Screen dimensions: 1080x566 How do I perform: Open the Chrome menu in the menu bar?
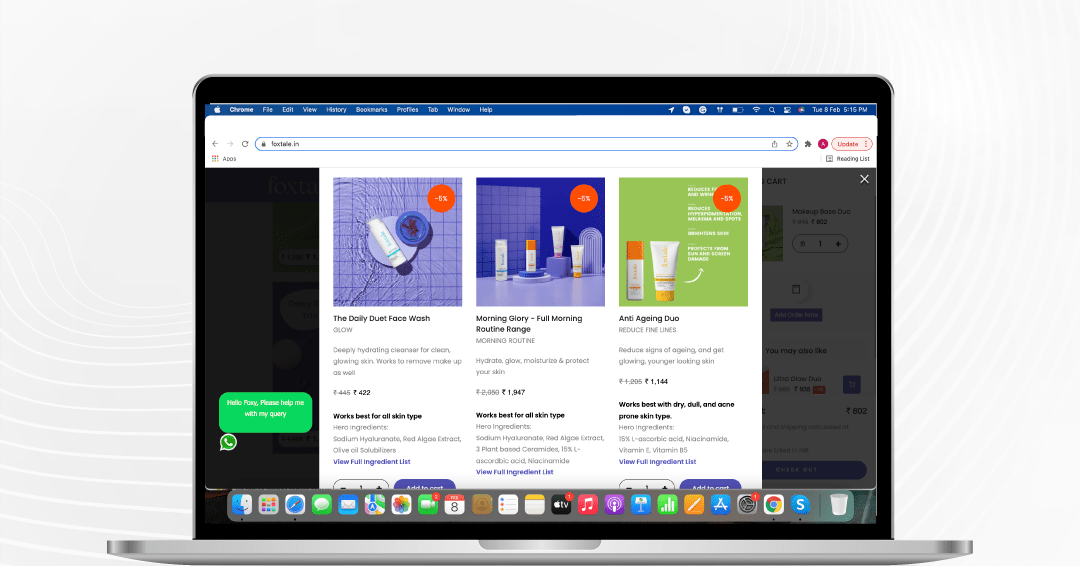click(x=241, y=109)
